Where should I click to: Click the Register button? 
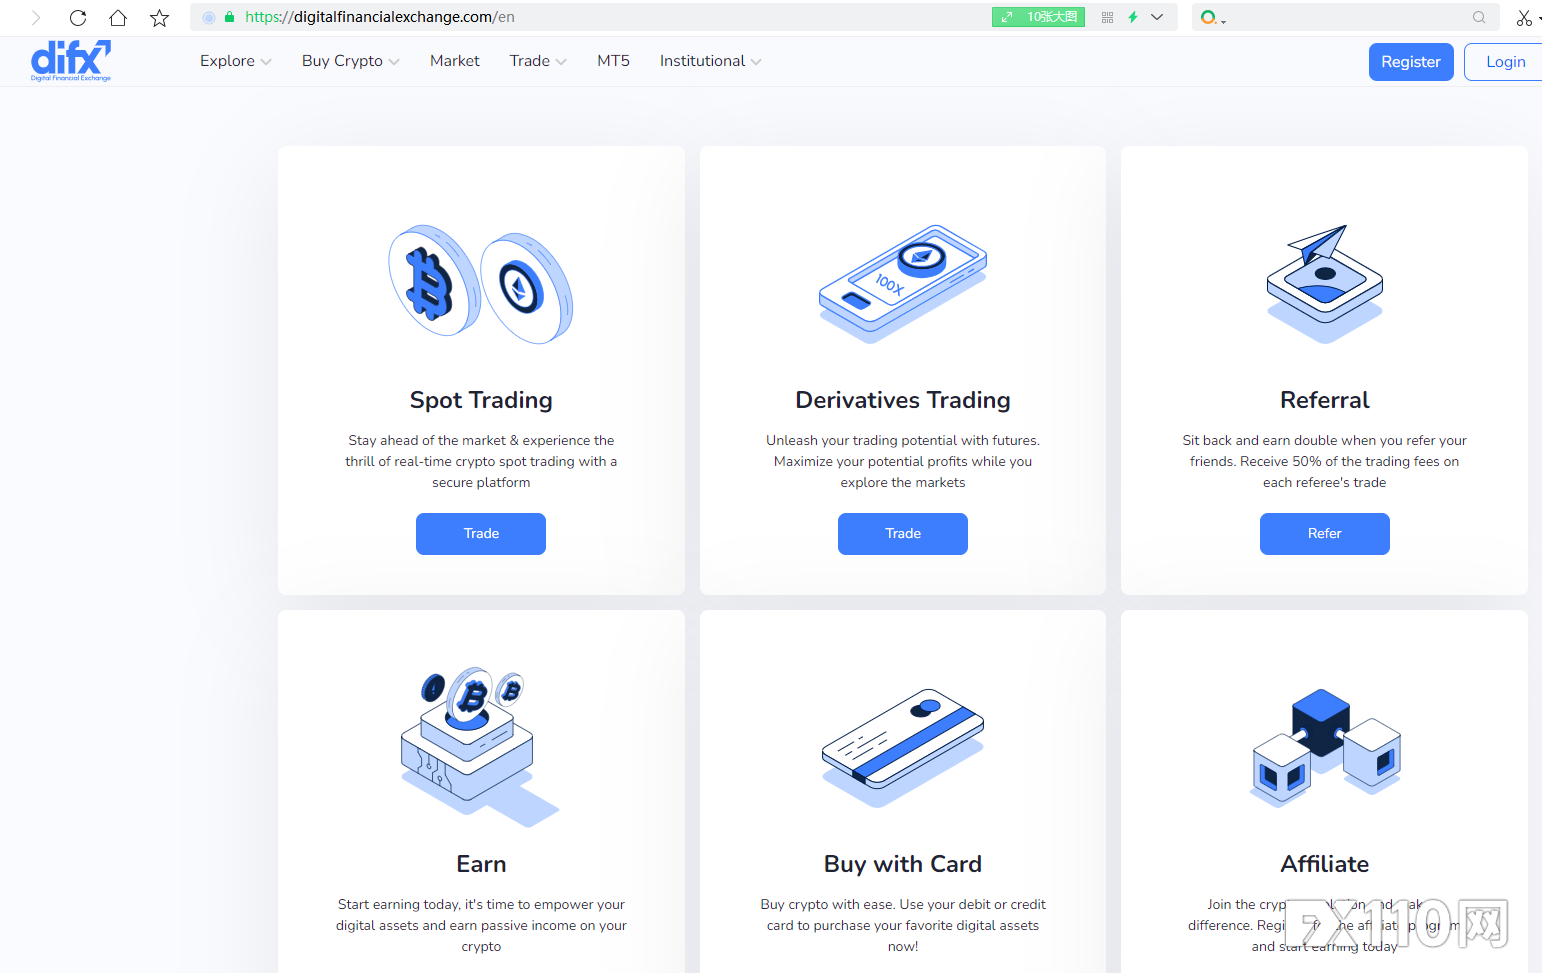1411,62
